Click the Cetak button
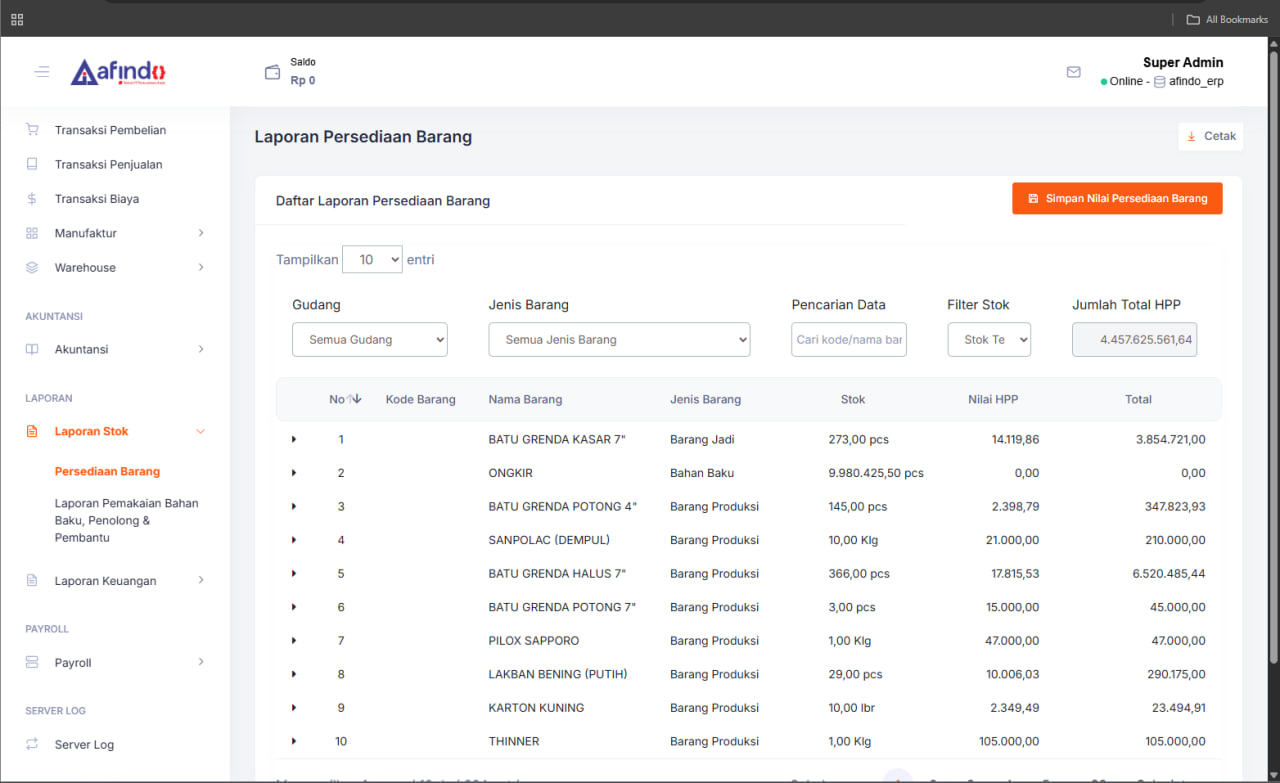This screenshot has width=1280, height=783. pos(1211,136)
